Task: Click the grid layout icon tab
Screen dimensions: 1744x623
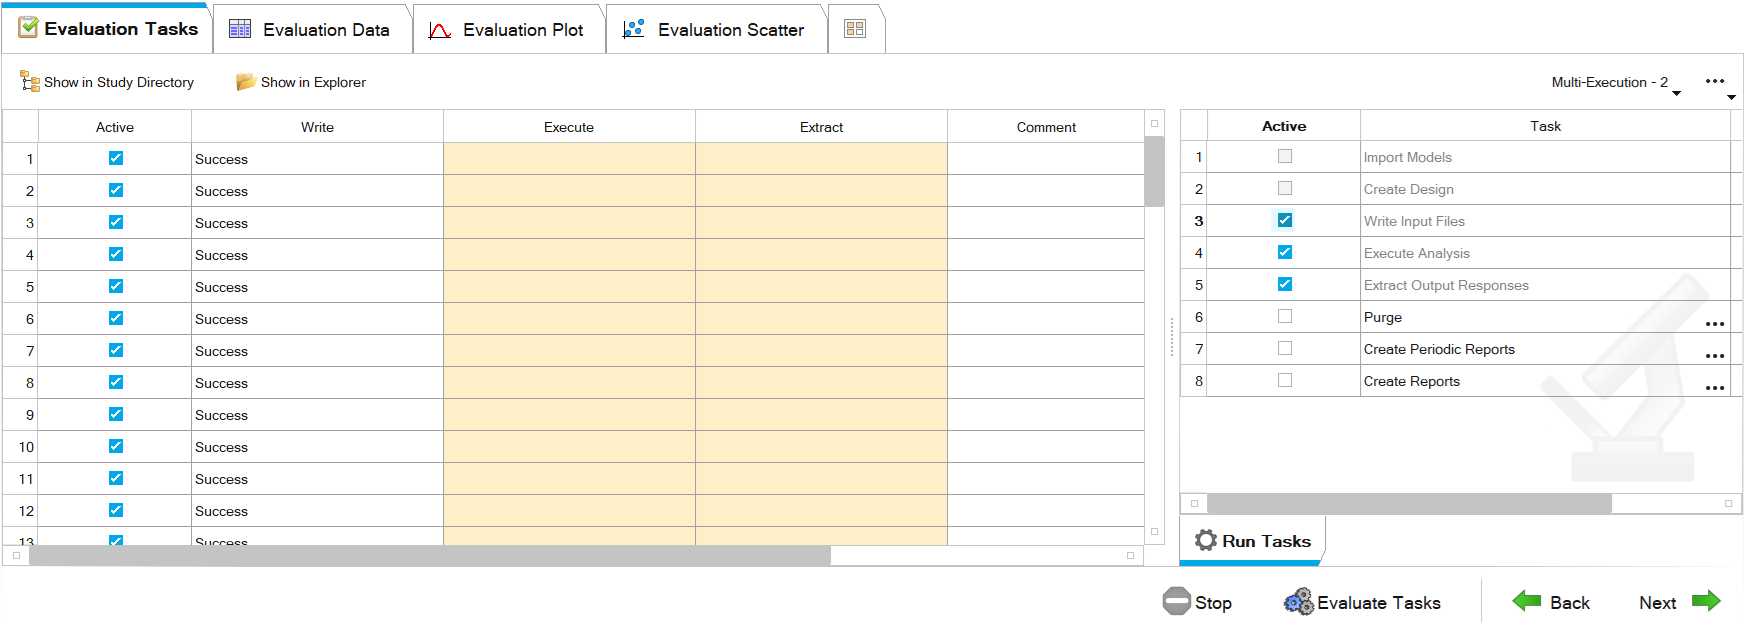Action: (x=854, y=29)
